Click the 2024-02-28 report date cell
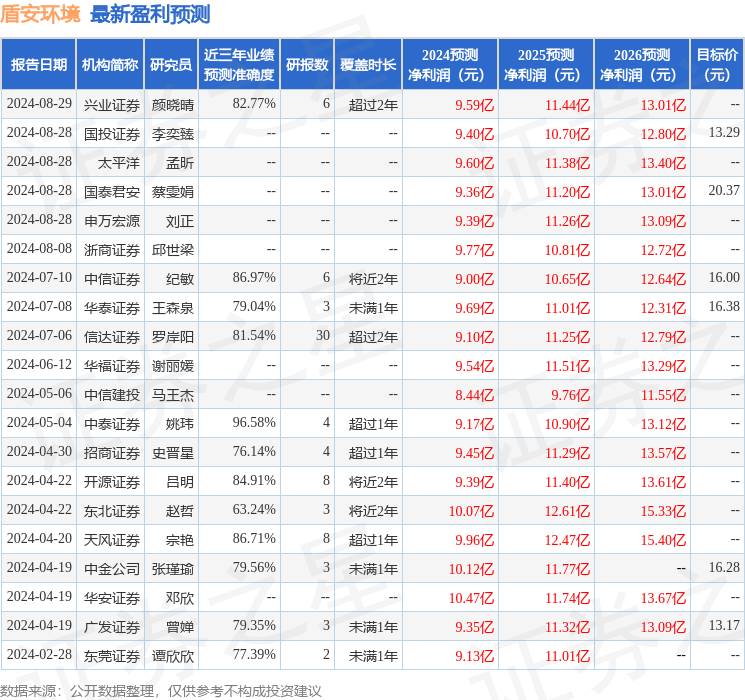Viewport: 745px width, 700px height. click(x=39, y=656)
